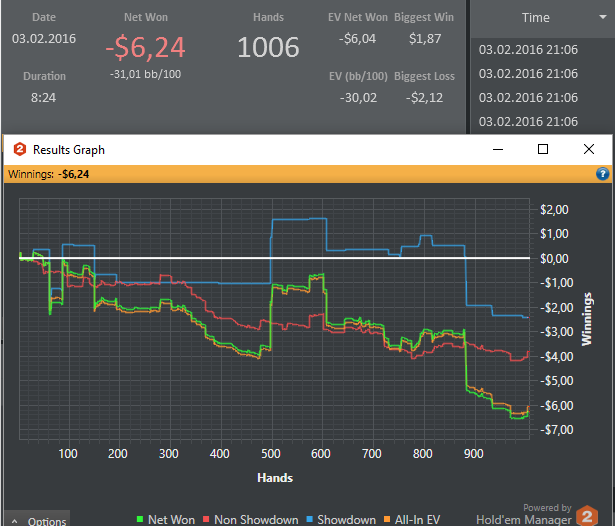Toggle the Showdown blue legend swatch

pos(309,519)
